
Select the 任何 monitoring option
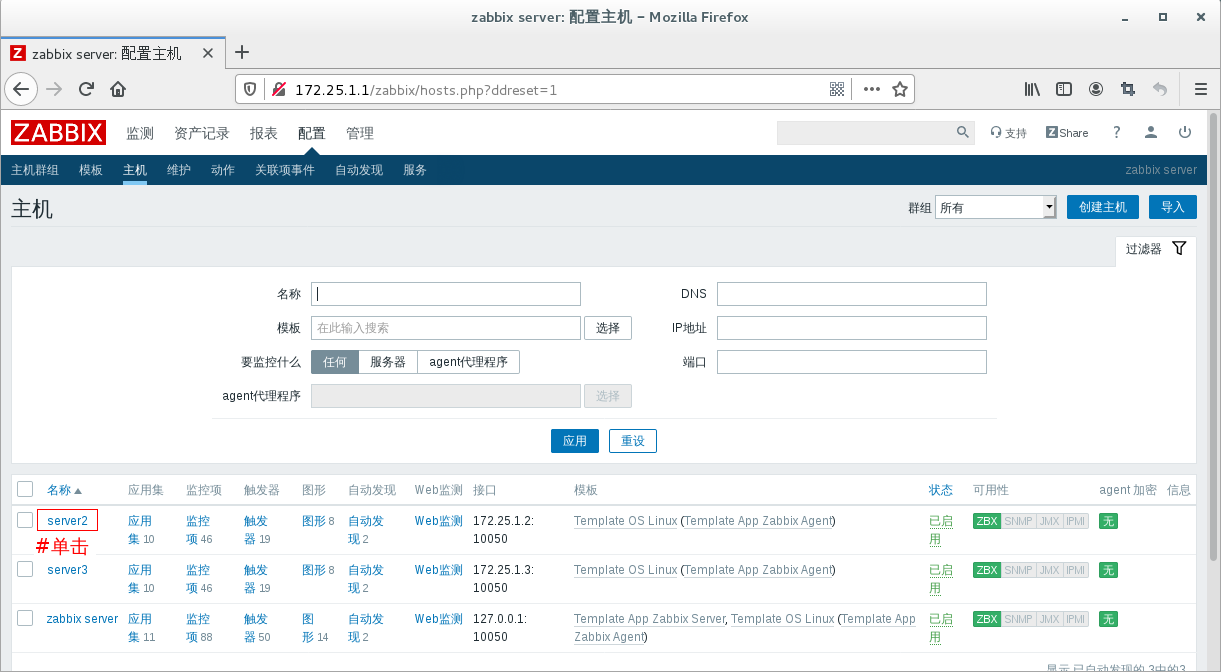pyautogui.click(x=334, y=362)
